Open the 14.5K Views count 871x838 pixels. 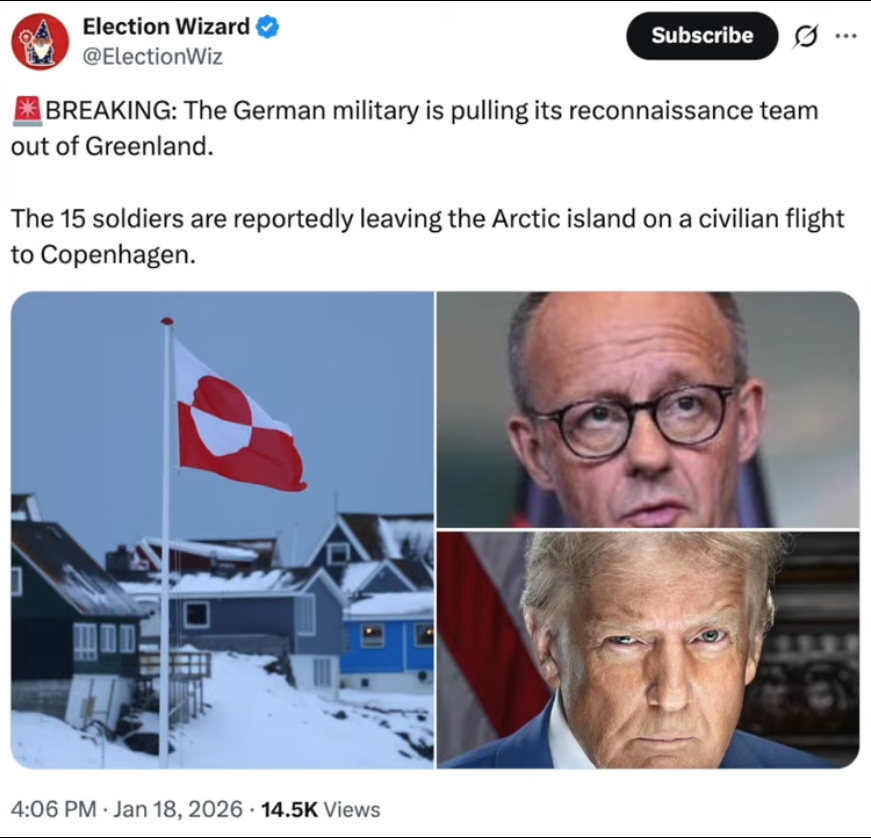point(321,809)
